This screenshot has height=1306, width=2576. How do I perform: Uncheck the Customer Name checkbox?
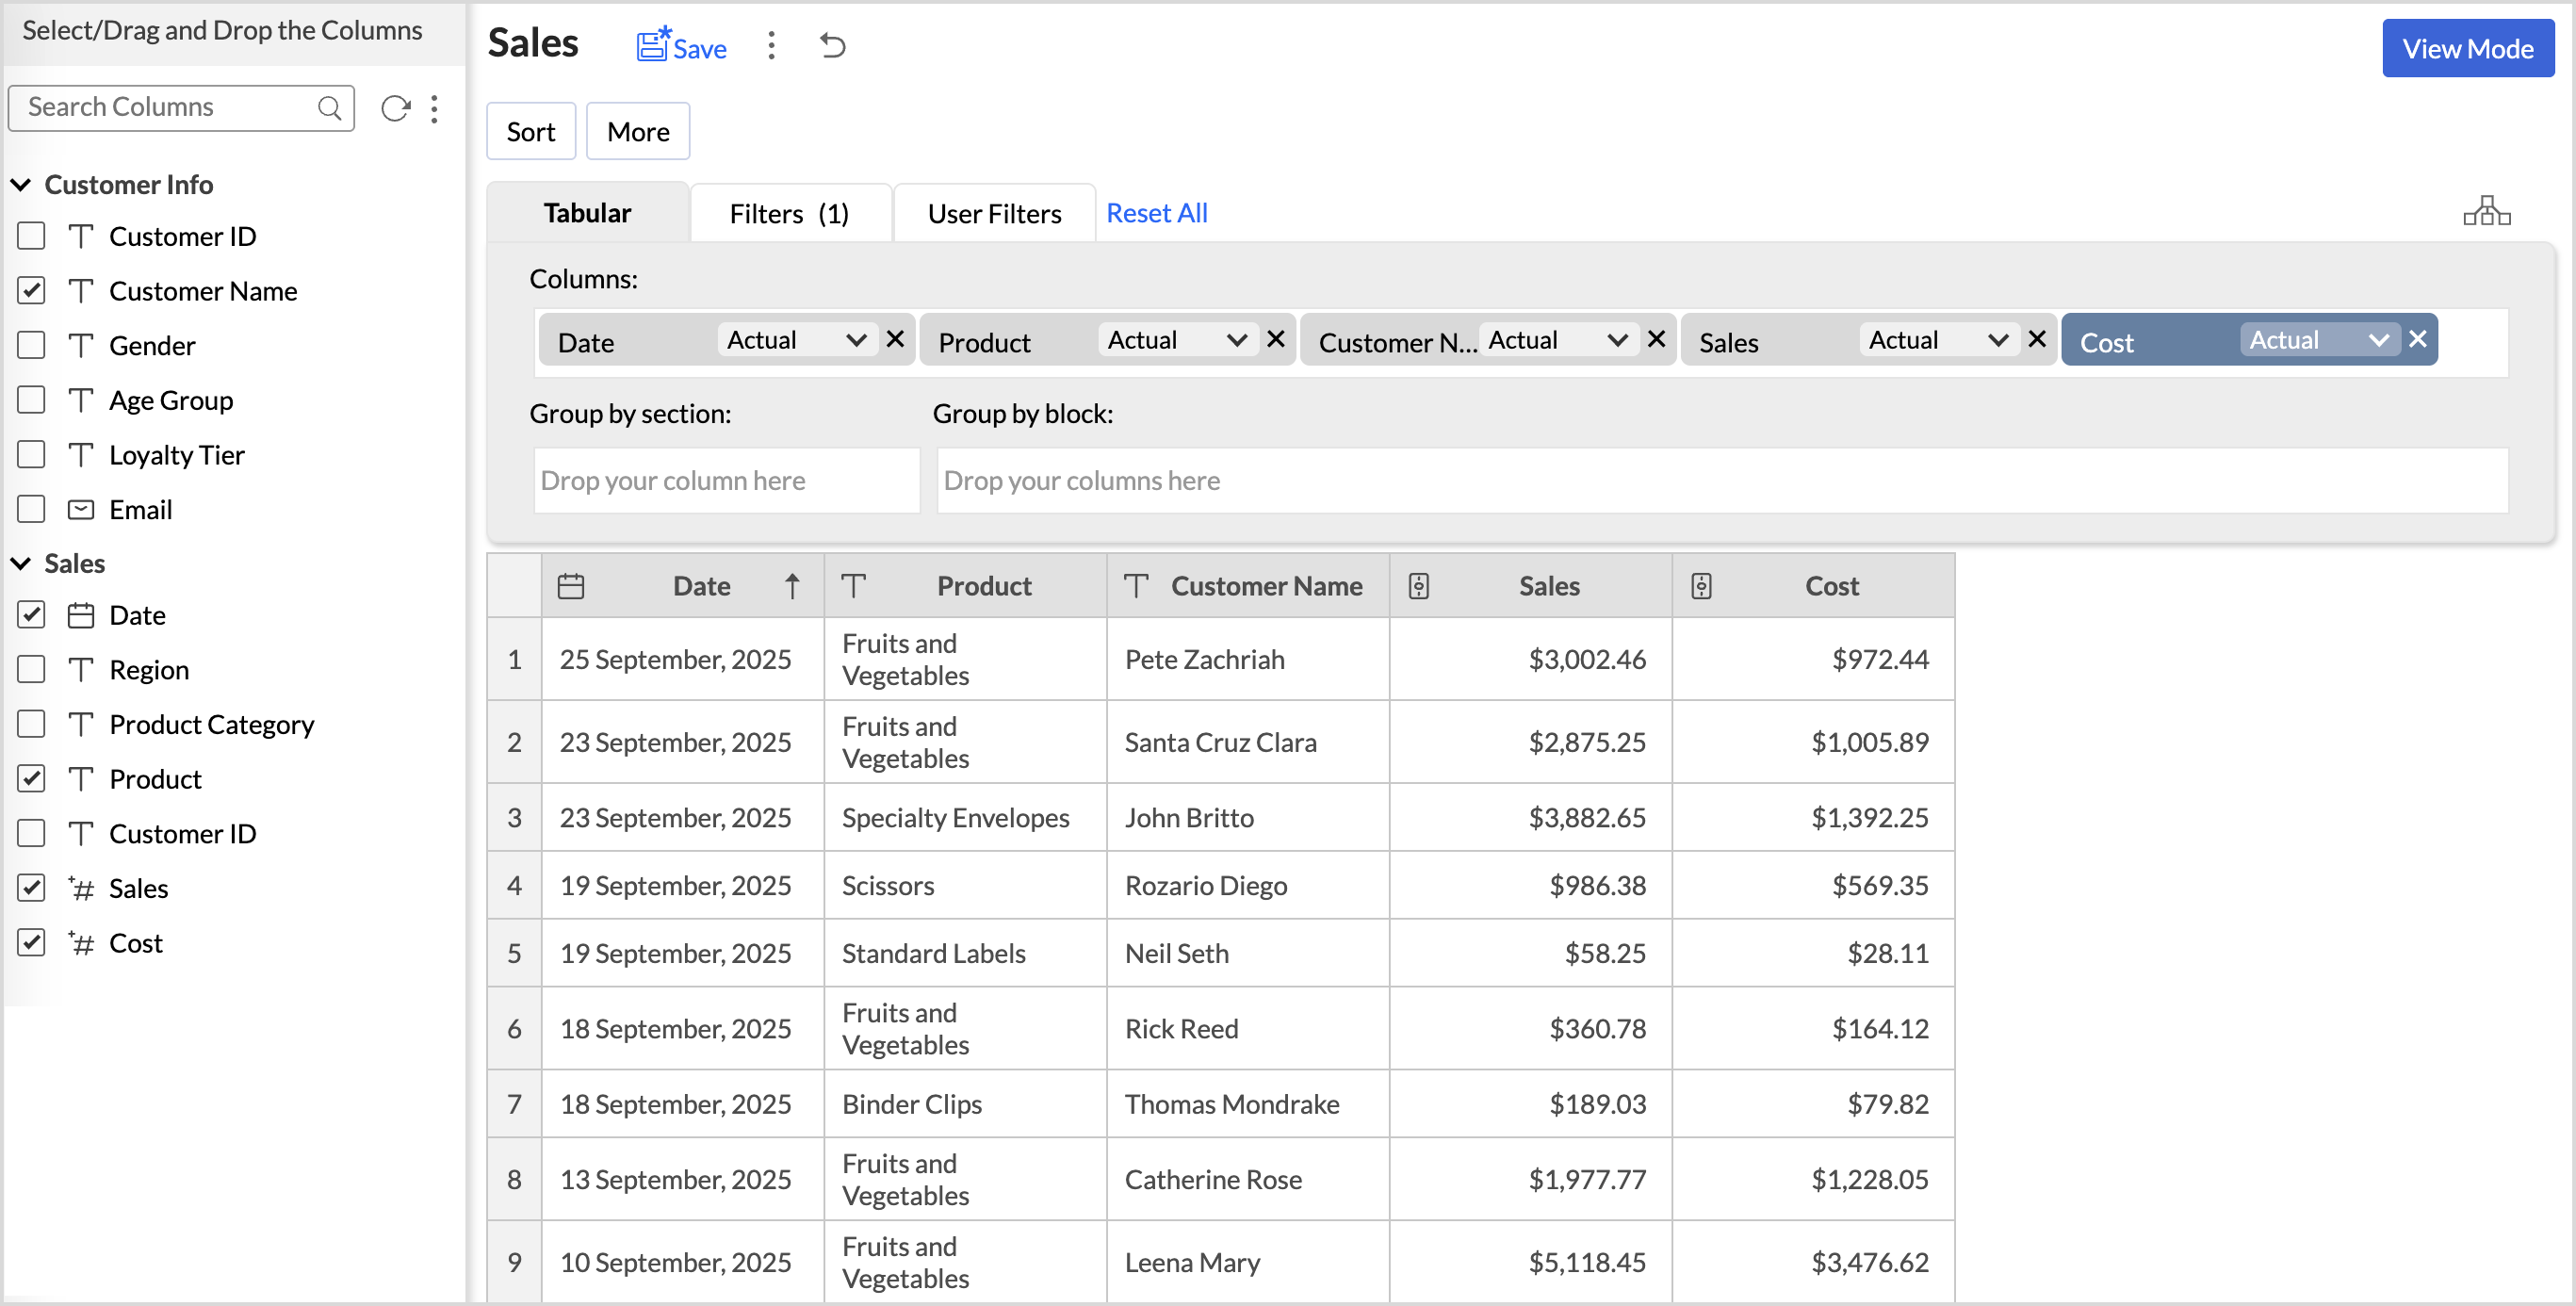(x=32, y=291)
